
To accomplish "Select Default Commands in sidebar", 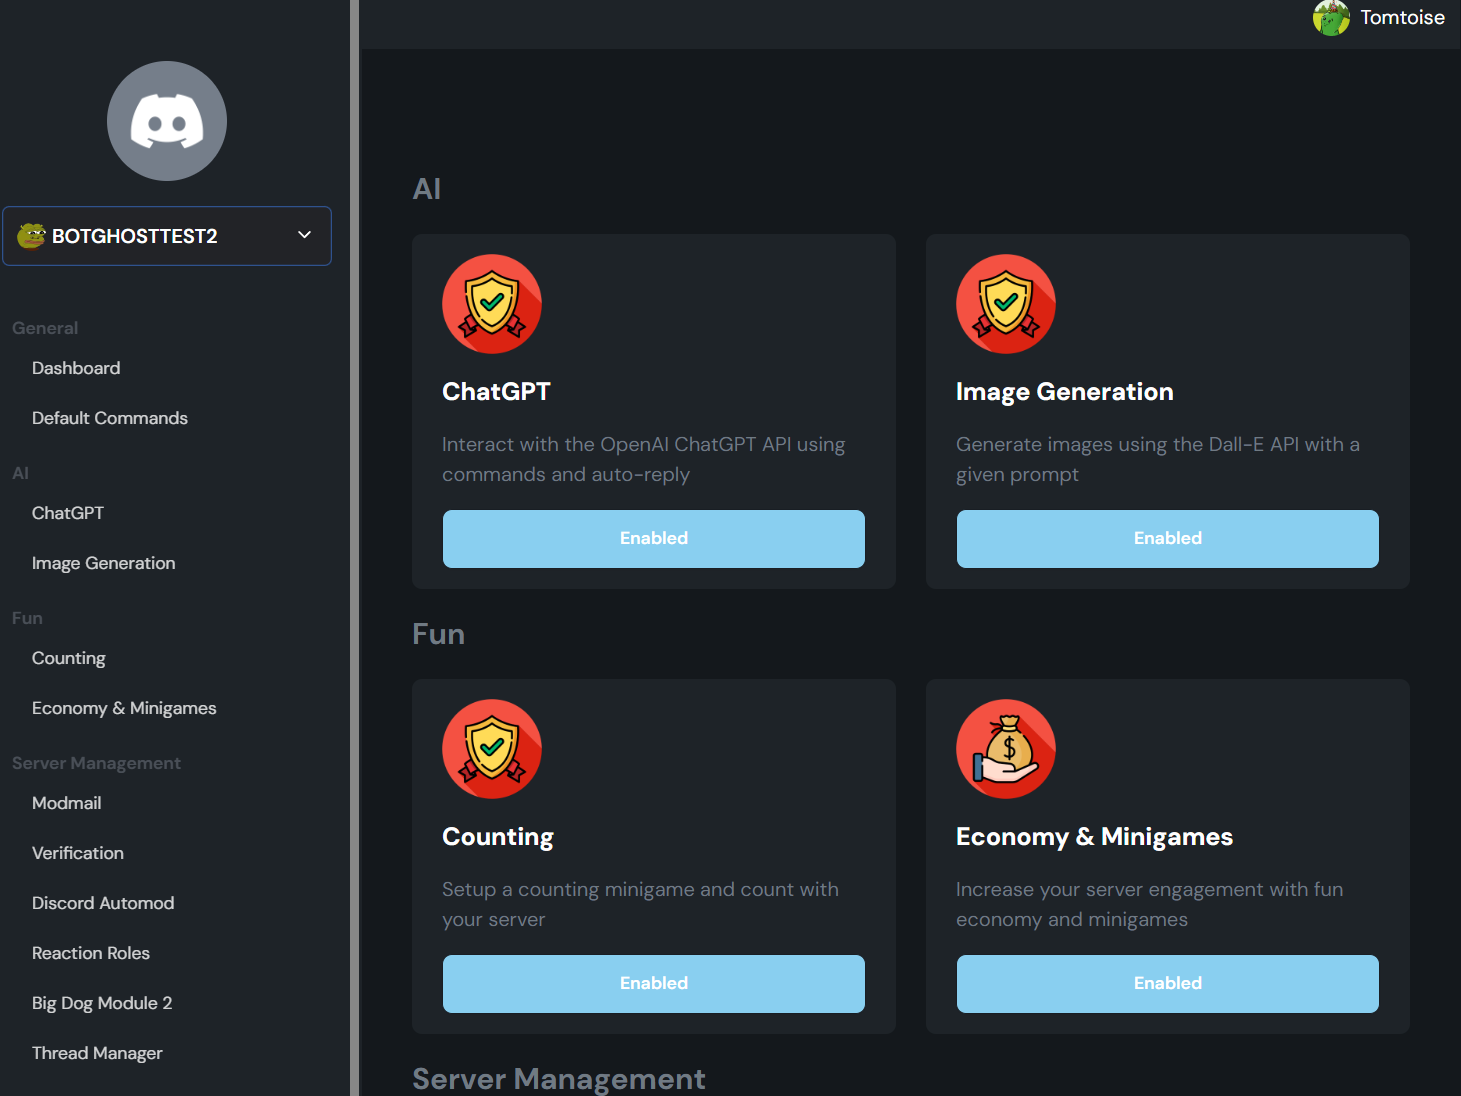I will pos(110,417).
